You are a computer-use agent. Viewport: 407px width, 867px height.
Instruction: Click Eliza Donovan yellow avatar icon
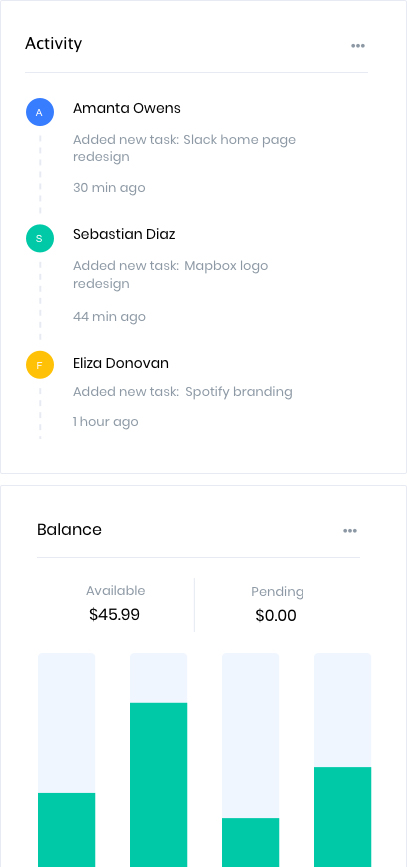(x=40, y=365)
